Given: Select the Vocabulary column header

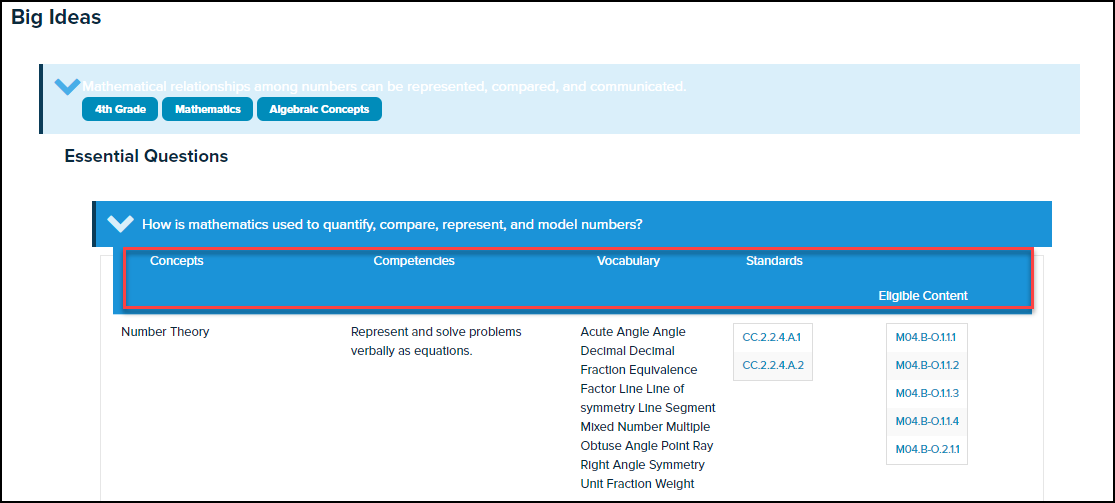Looking at the screenshot, I should [x=628, y=261].
